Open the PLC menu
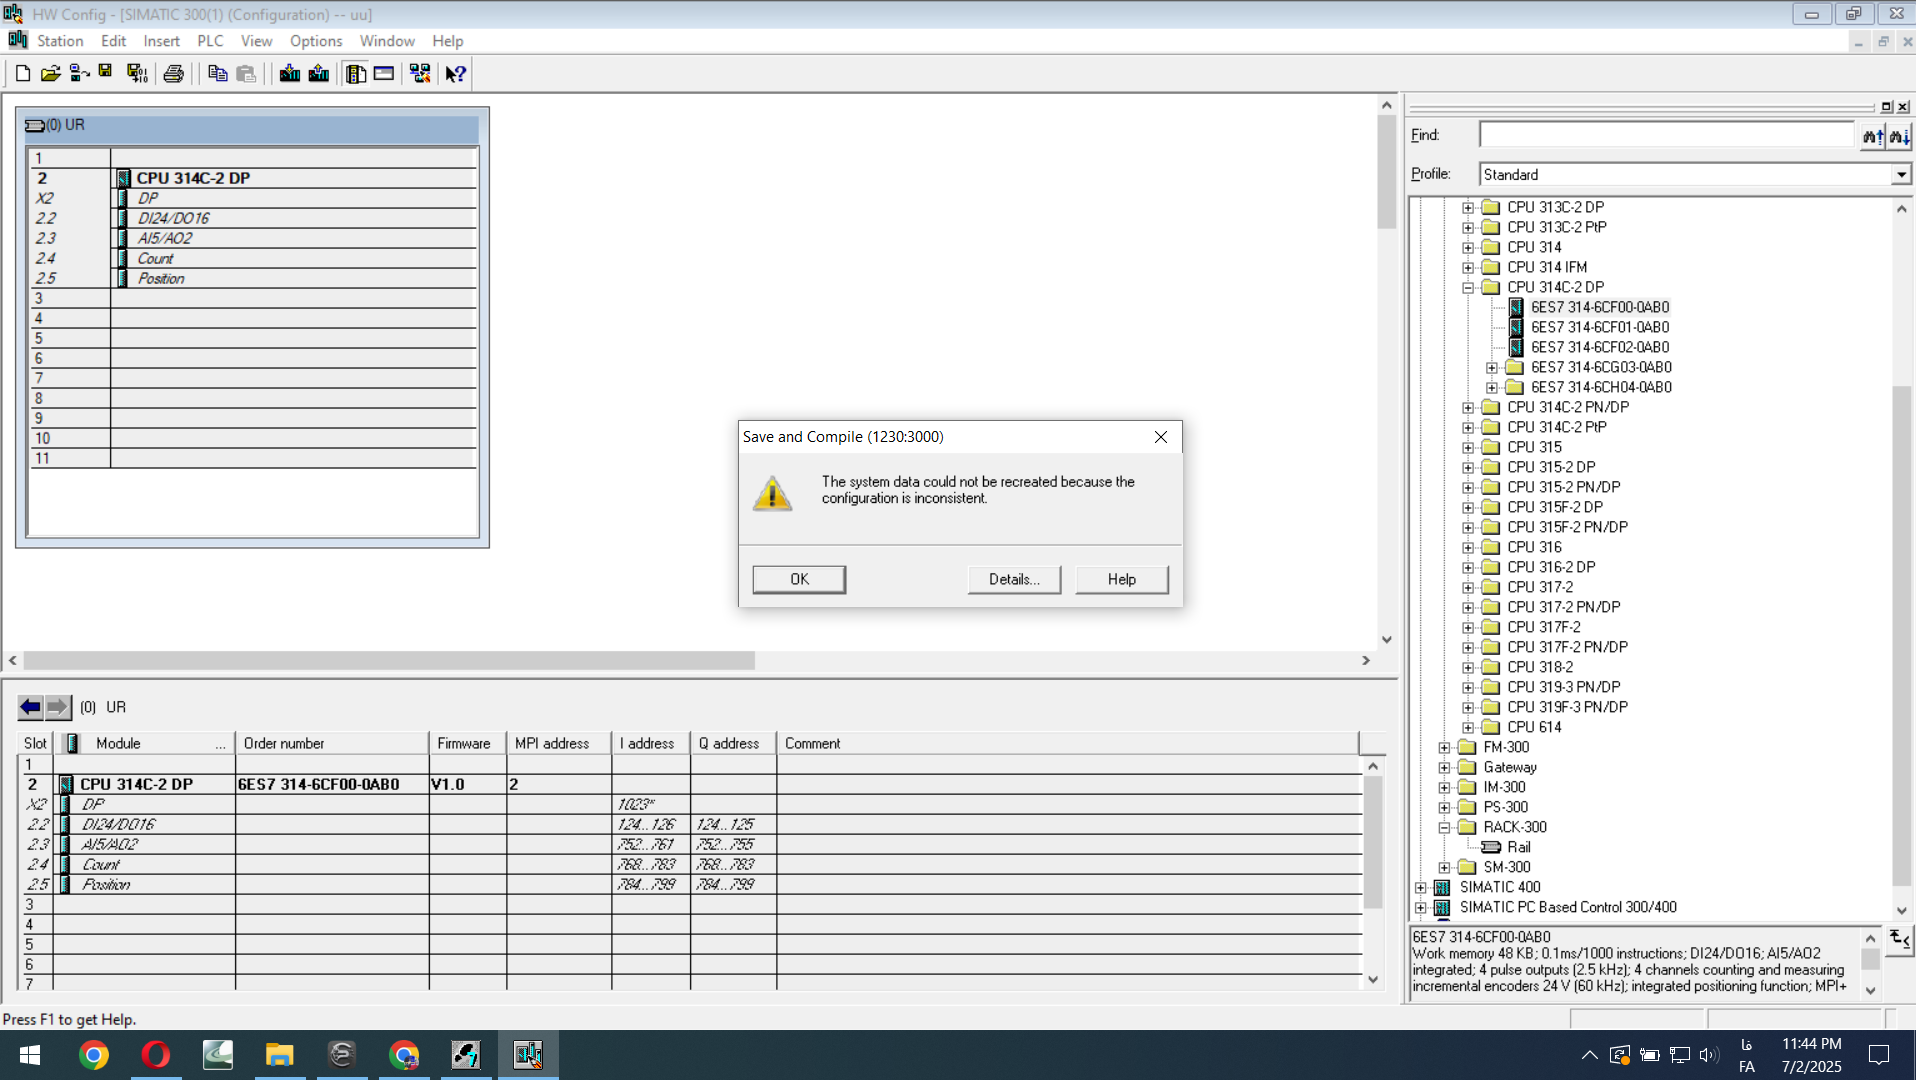Screen dimensions: 1916x1084 pos(210,41)
